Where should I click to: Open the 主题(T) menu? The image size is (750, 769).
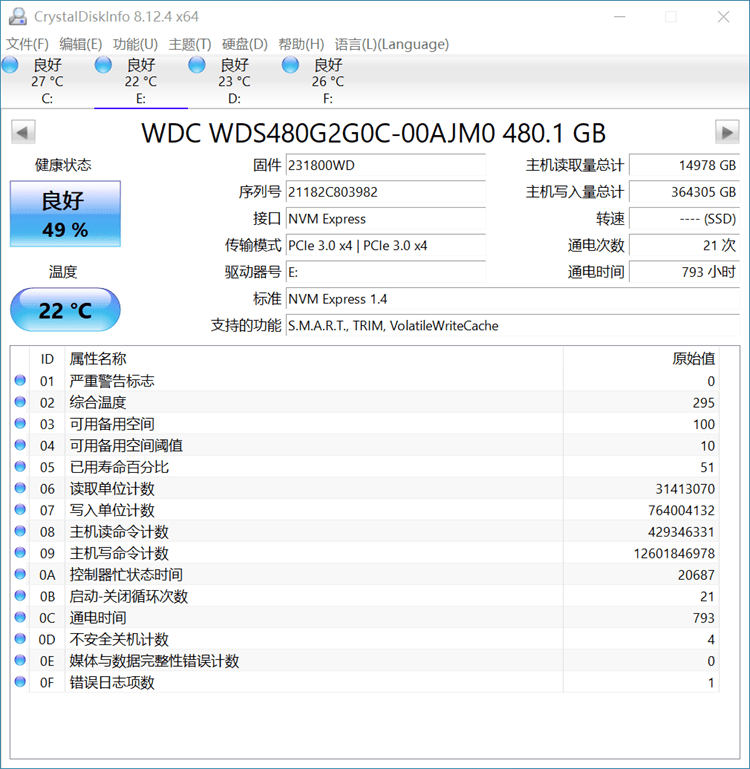[190, 44]
